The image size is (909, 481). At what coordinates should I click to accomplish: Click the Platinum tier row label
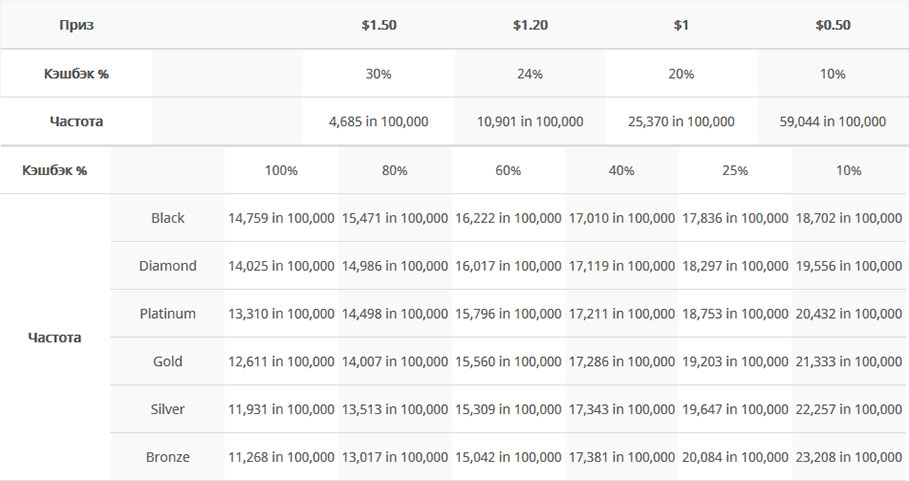168,314
